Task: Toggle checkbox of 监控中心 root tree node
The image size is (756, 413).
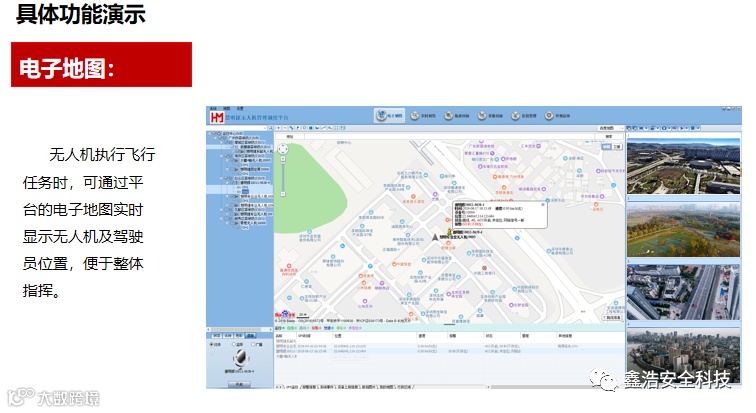Action: pyautogui.click(x=215, y=133)
